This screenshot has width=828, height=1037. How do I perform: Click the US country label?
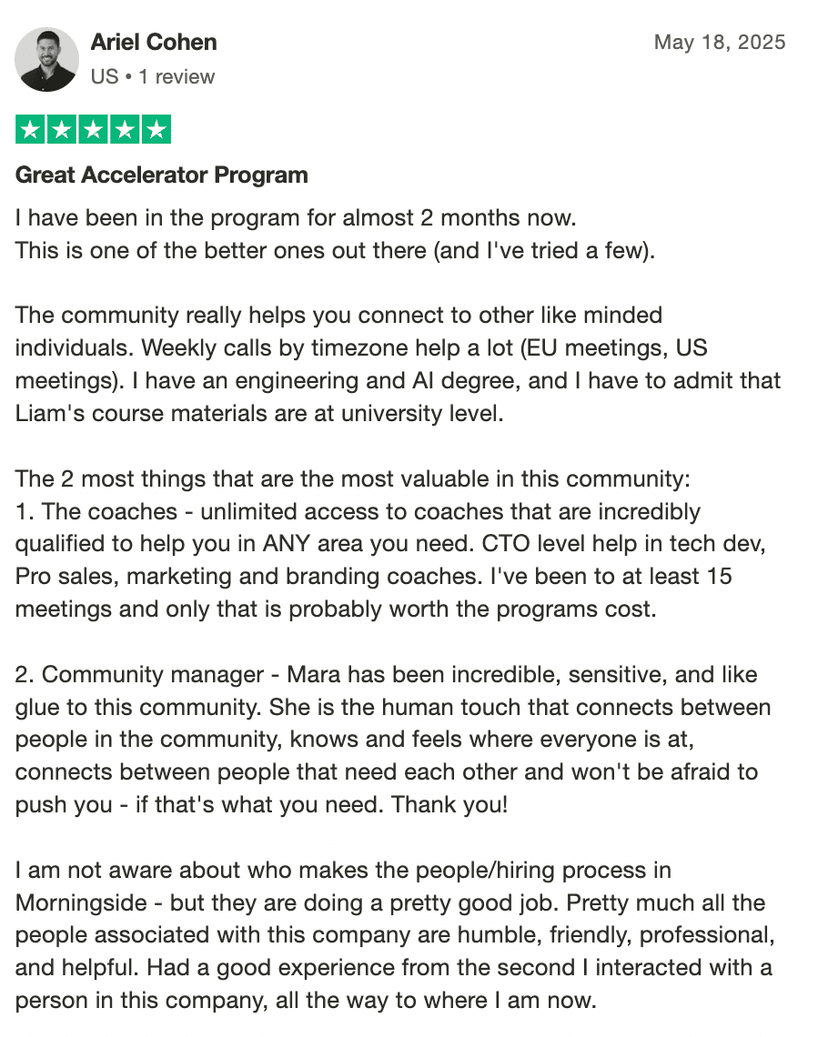104,77
